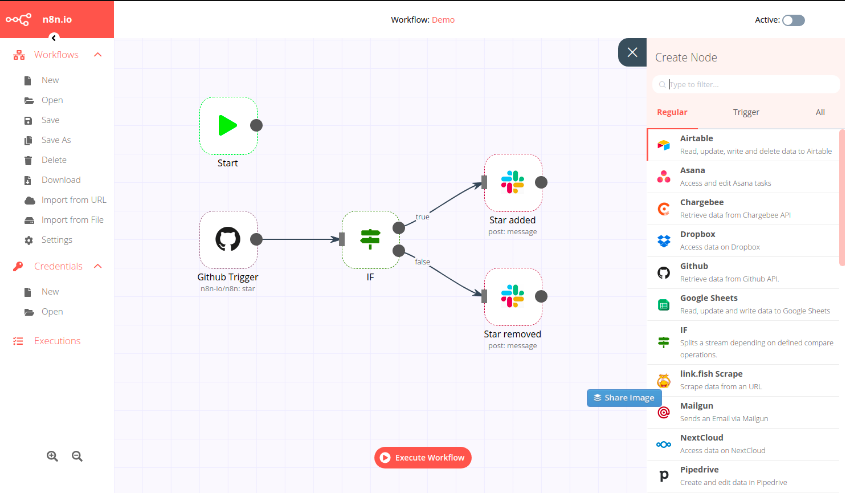Click the node list scrollbar

tap(842, 197)
